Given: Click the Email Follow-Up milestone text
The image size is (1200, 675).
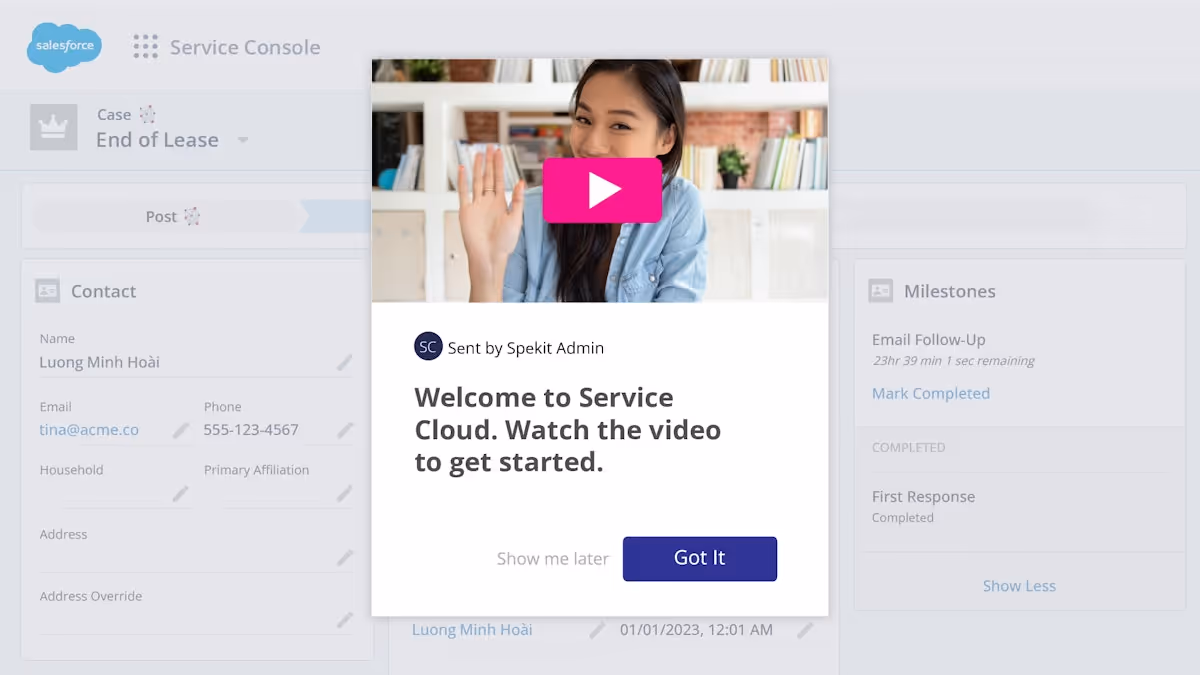Looking at the screenshot, I should point(929,340).
